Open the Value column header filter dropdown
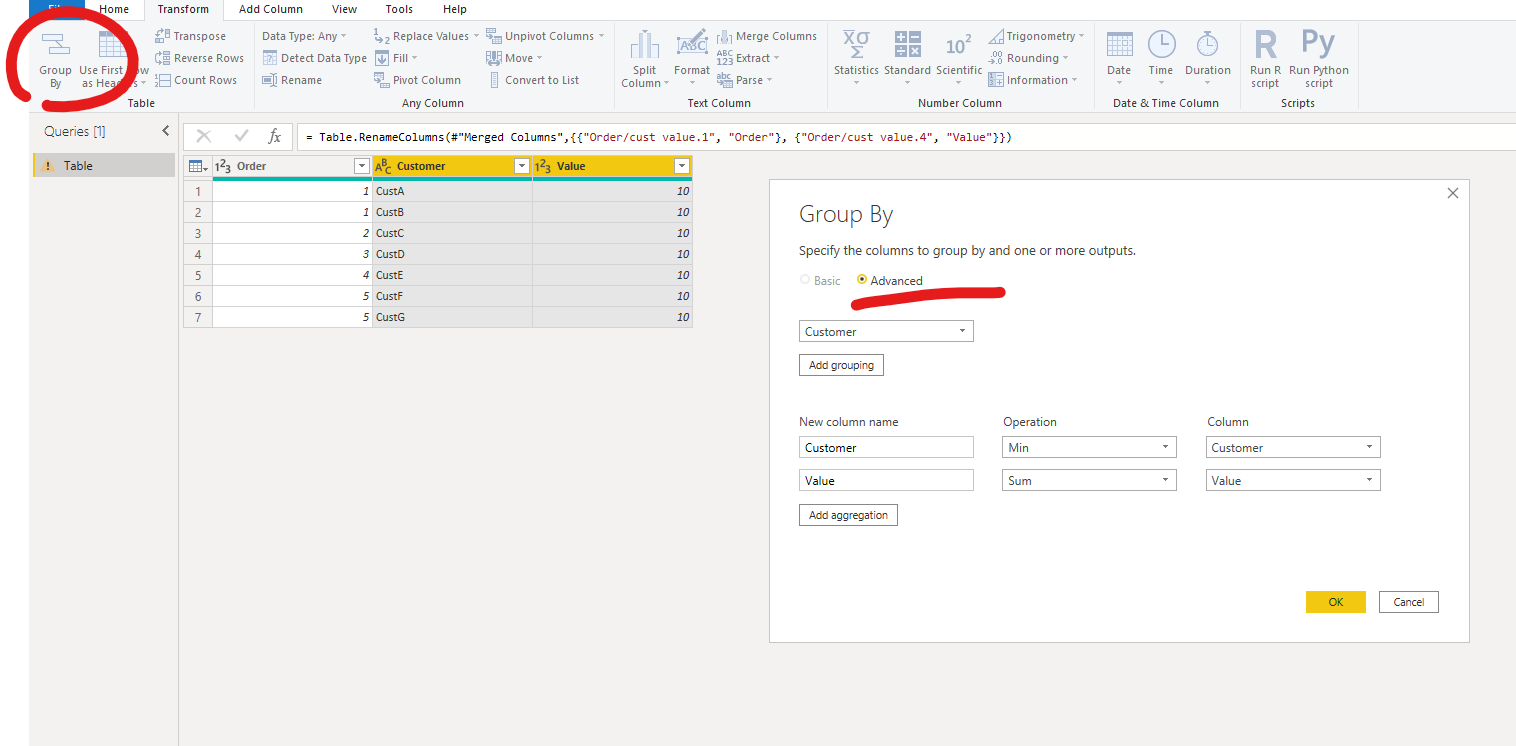Image resolution: width=1516 pixels, height=746 pixels. [682, 166]
